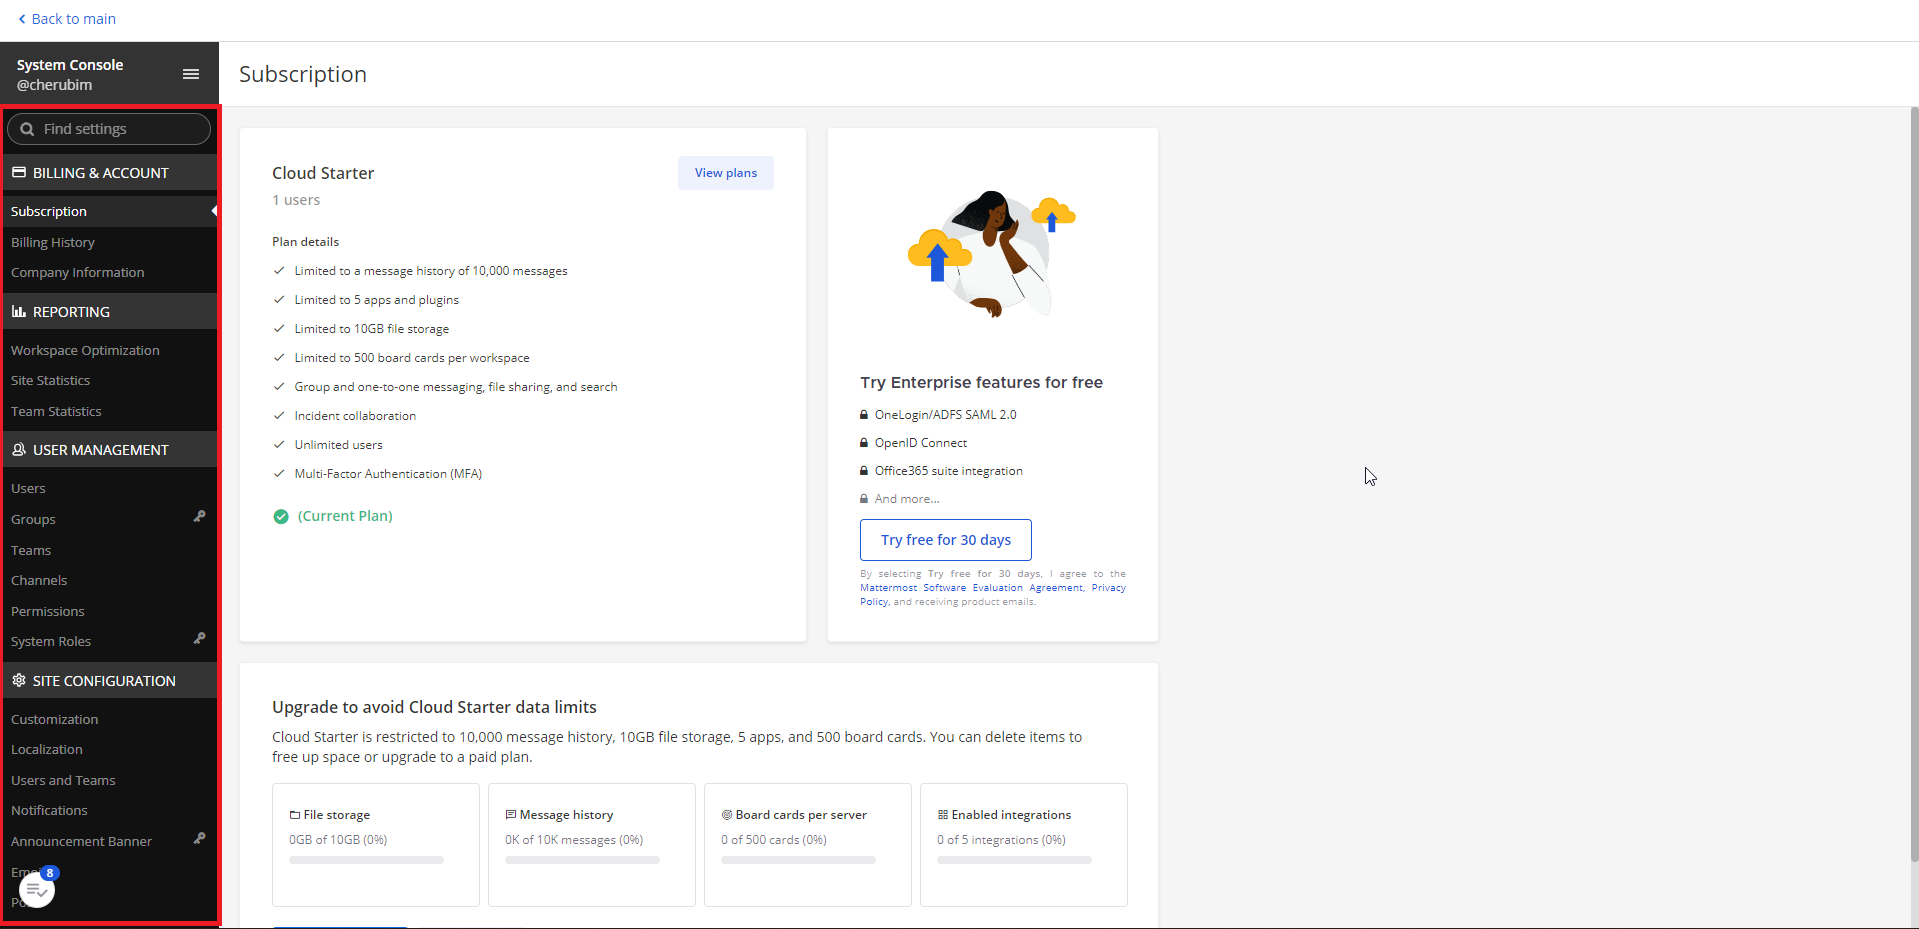Viewport: 1919px width, 929px height.
Task: Open the System Console hamburger menu
Action: [x=191, y=74]
